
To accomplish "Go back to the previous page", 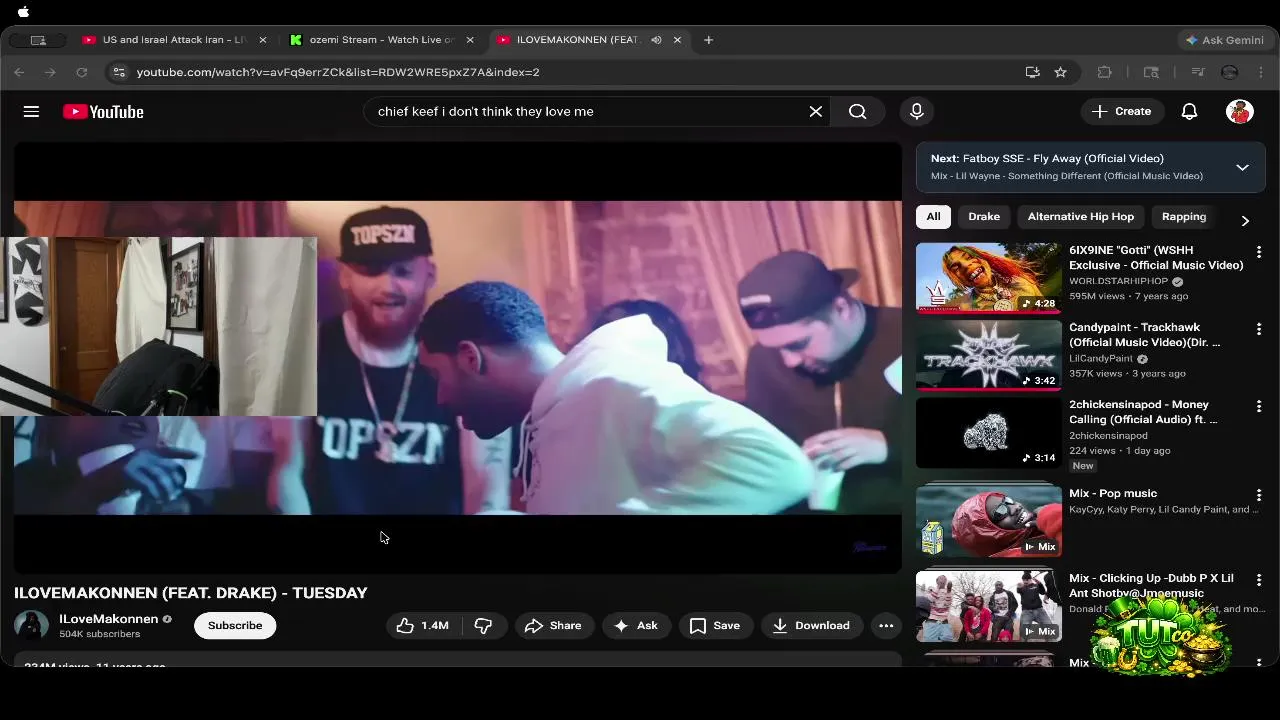I will coord(19,72).
